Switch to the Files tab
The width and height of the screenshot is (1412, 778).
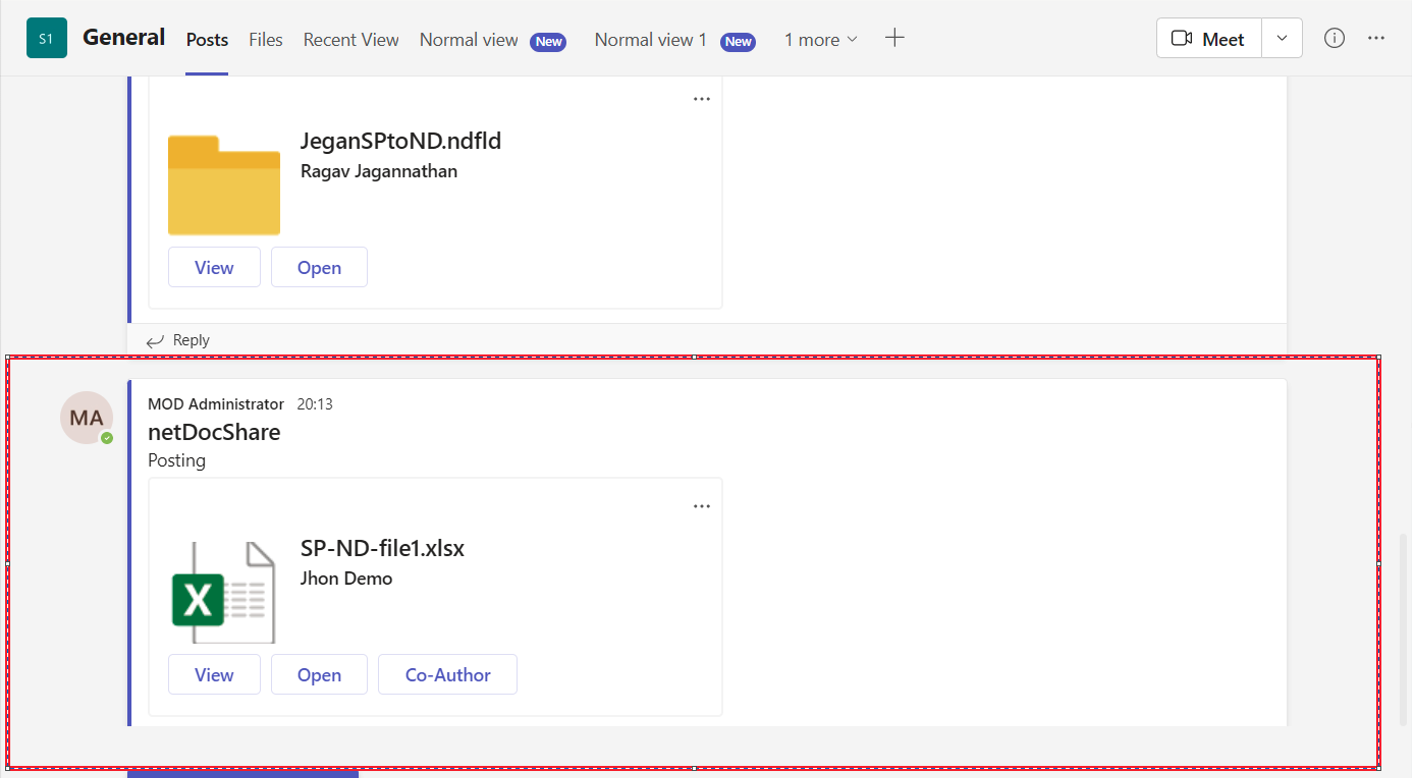tap(265, 40)
